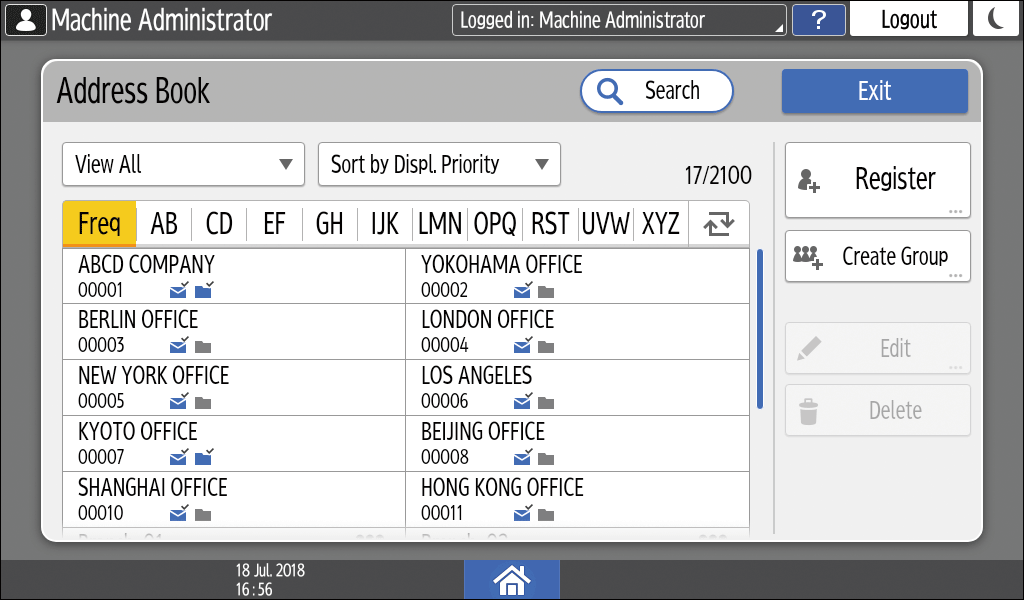The height and width of the screenshot is (600, 1024).
Task: Click folder icon under KYOTO OFFICE
Action: [x=204, y=458]
